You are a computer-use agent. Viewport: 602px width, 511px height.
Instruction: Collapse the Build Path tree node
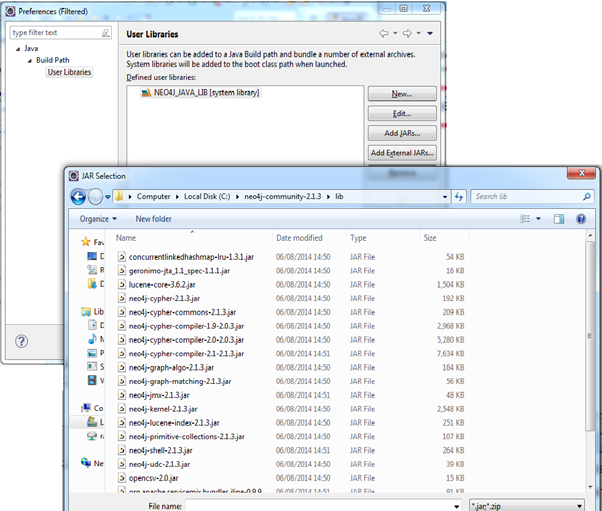[30, 61]
